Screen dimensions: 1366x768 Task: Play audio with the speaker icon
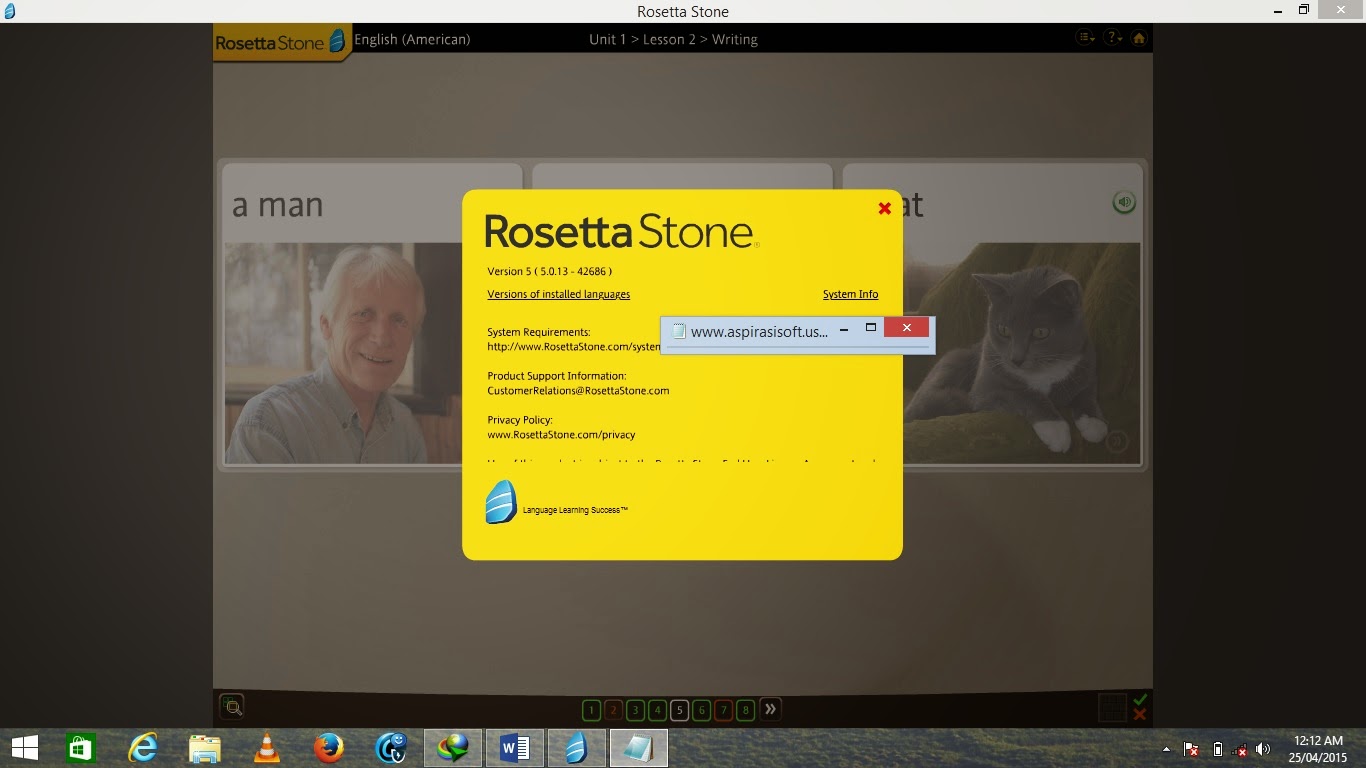(1124, 201)
